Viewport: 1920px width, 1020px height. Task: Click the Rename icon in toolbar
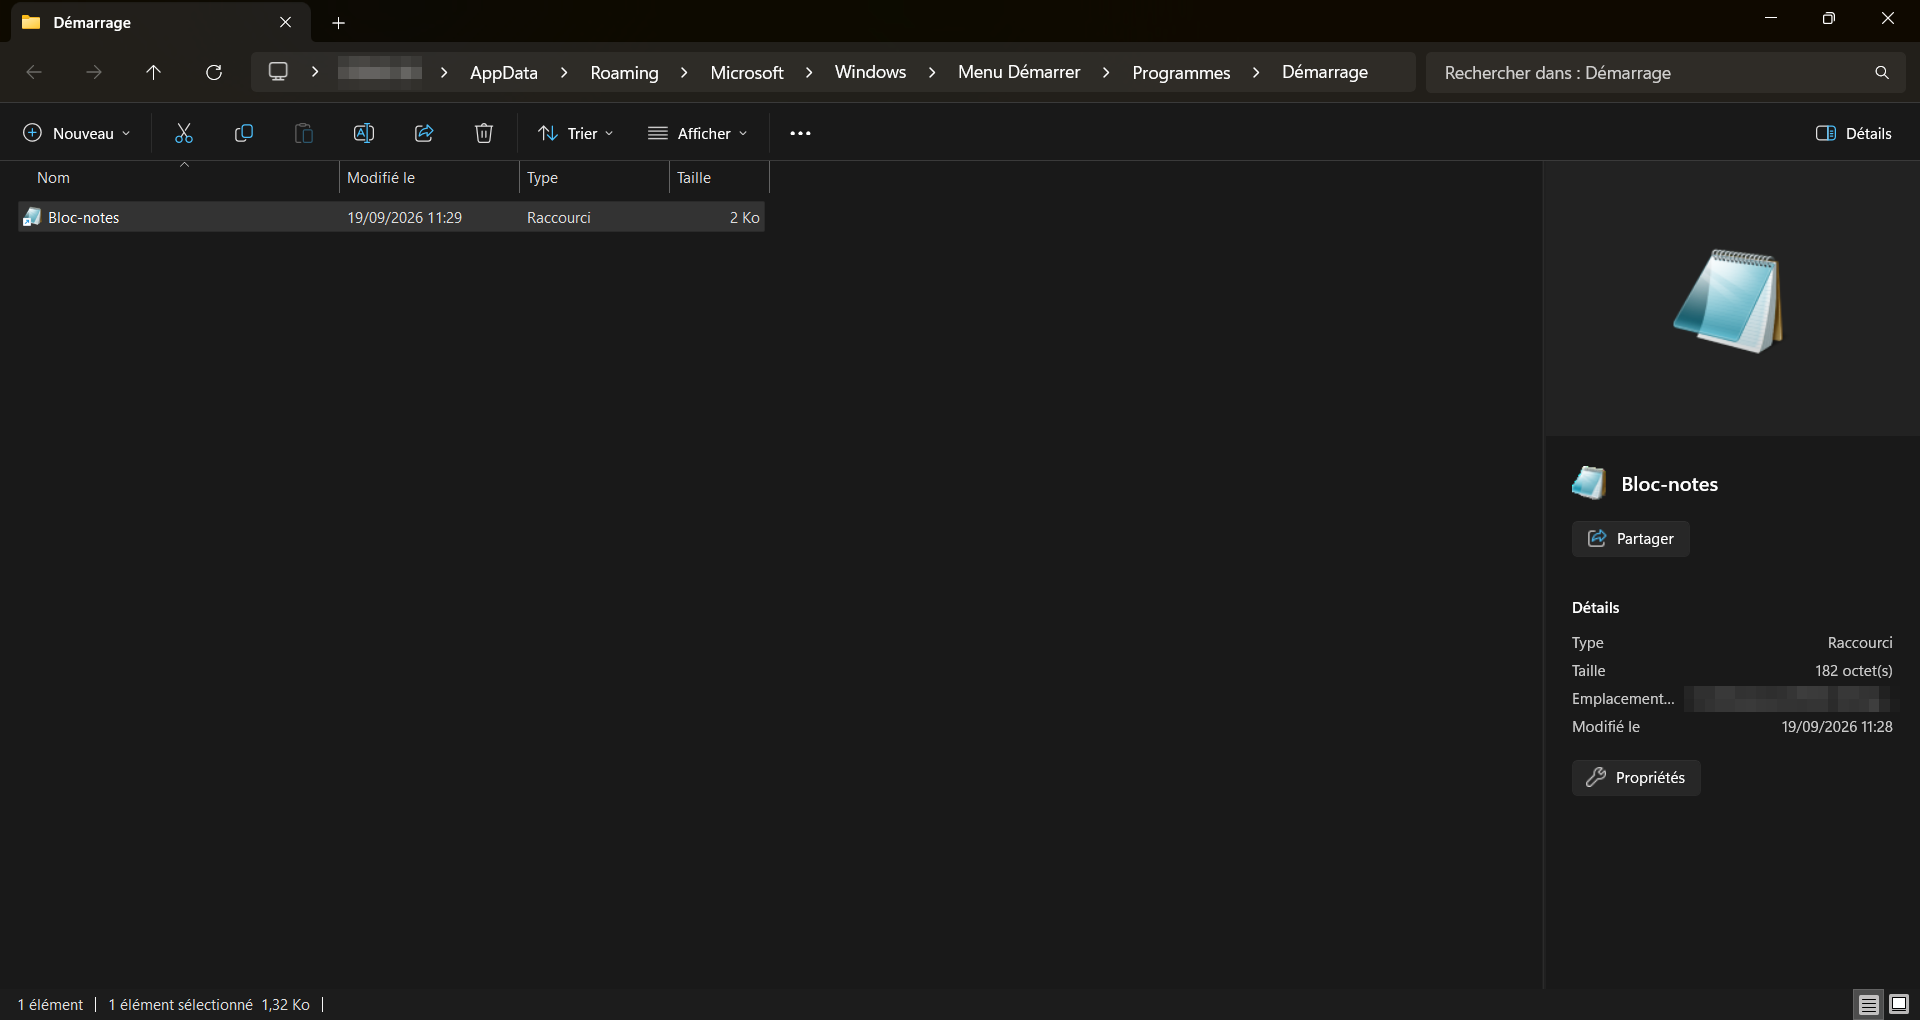pyautogui.click(x=364, y=133)
